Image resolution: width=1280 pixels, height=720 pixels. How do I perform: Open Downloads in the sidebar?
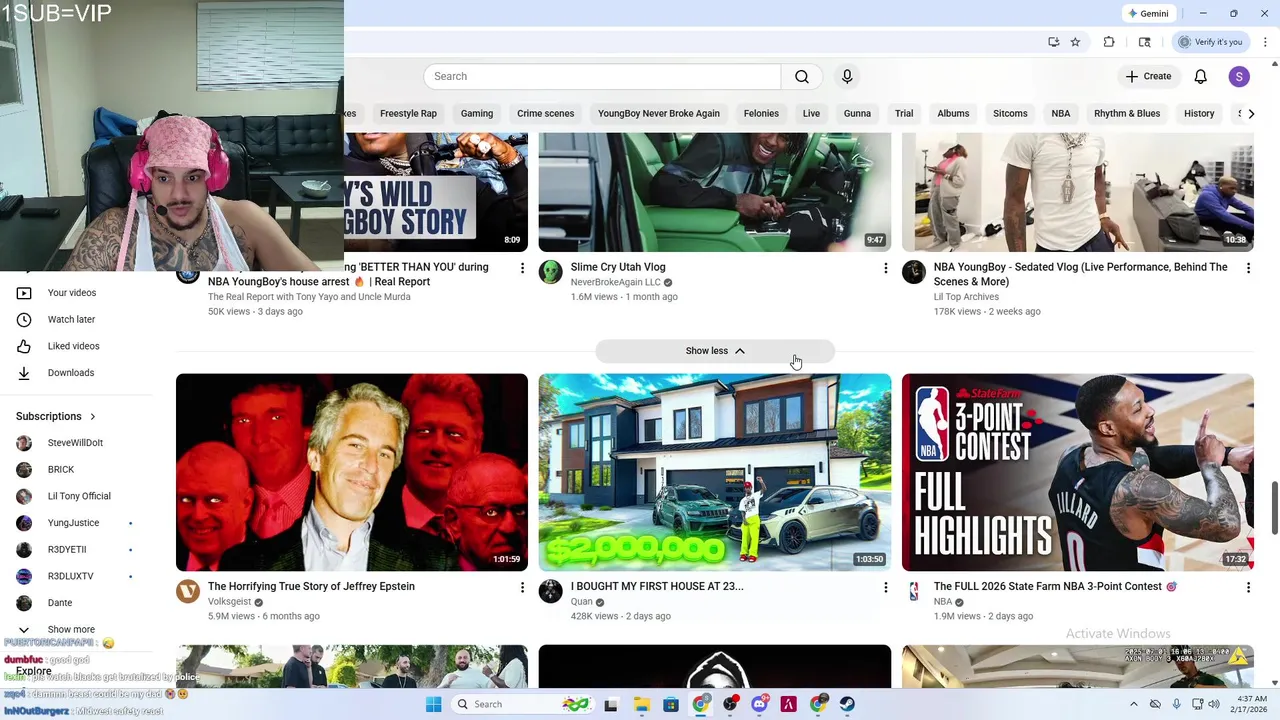click(x=70, y=373)
